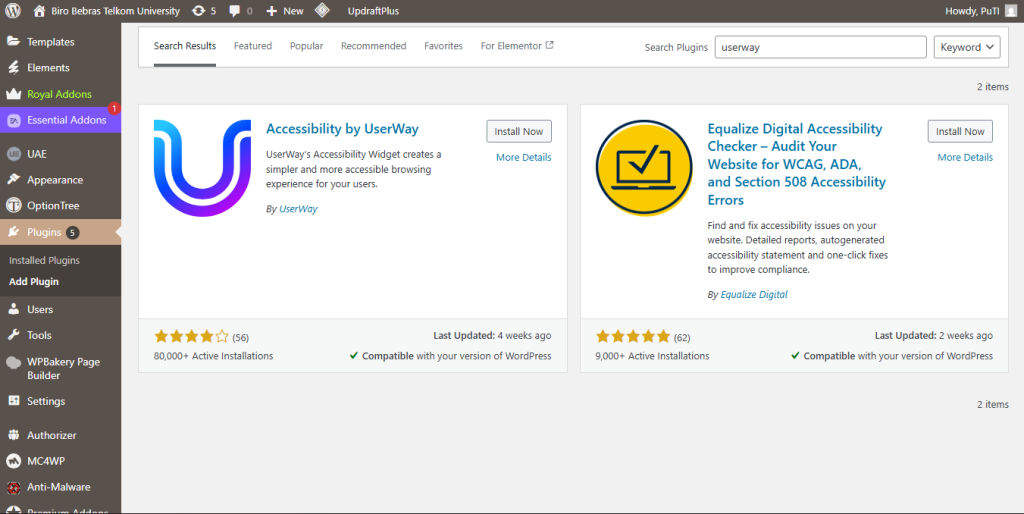Install Equalize Digital Accessibility Checker

tap(960, 131)
